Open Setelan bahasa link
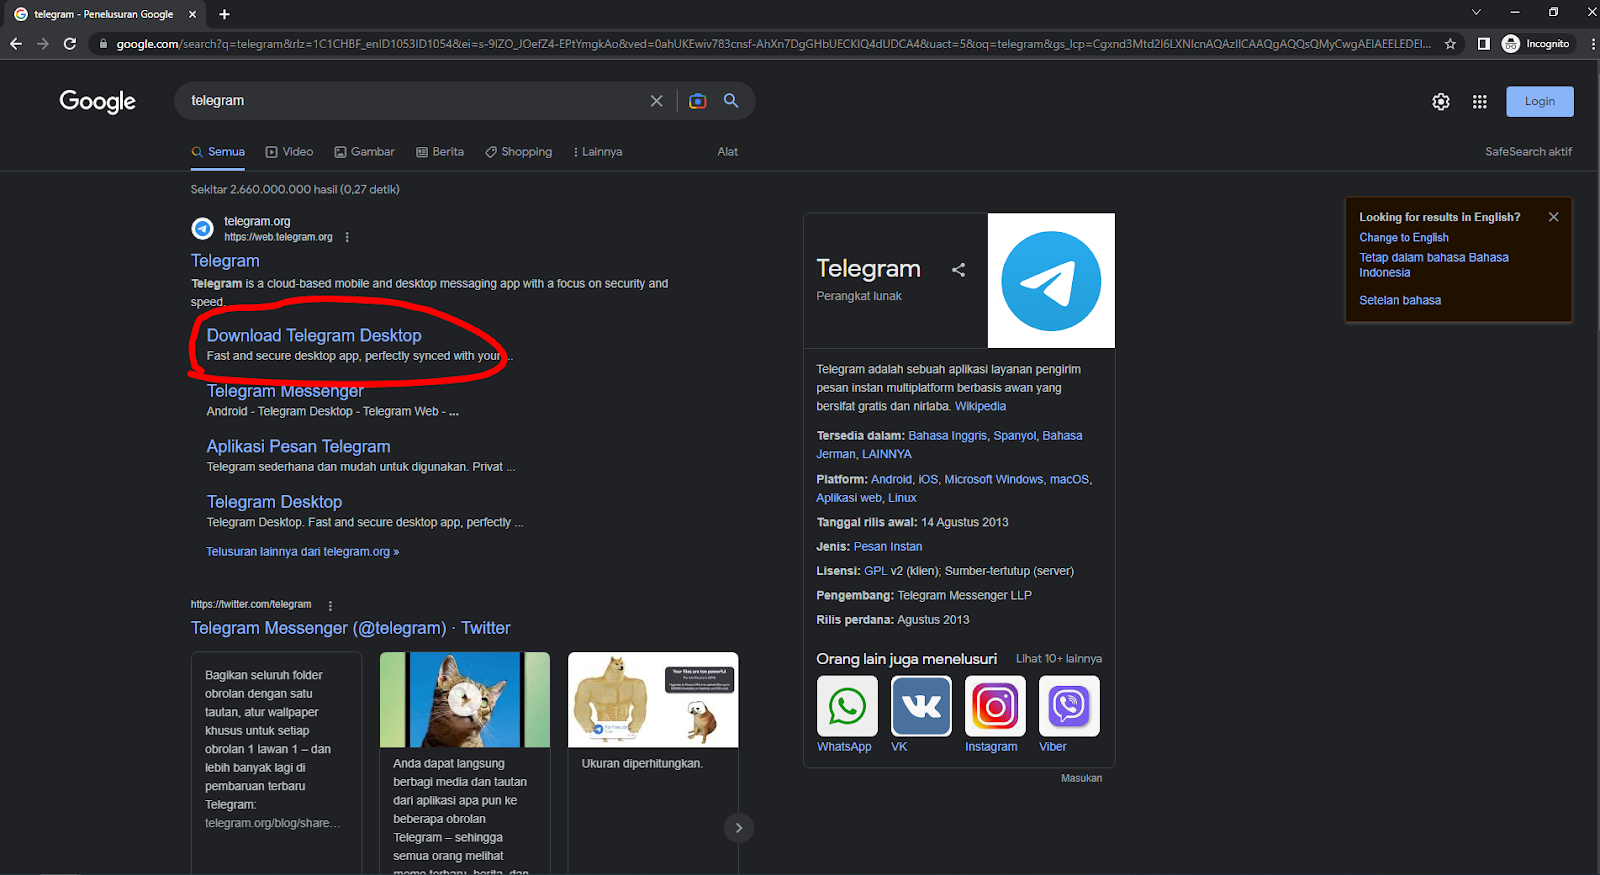The image size is (1600, 875). [1400, 300]
